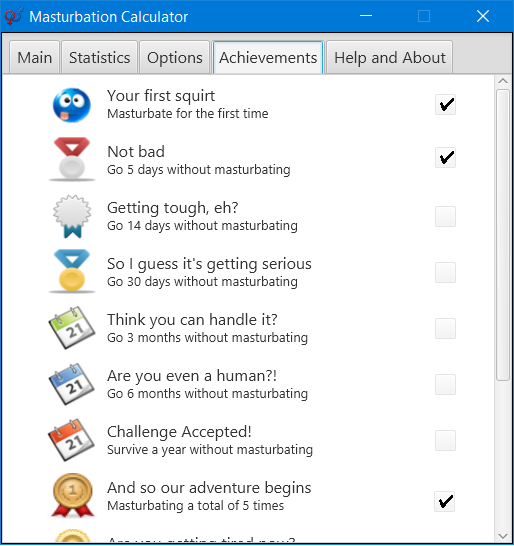Click the silver rosette badge icon
This screenshot has height=546, width=514.
click(72, 217)
